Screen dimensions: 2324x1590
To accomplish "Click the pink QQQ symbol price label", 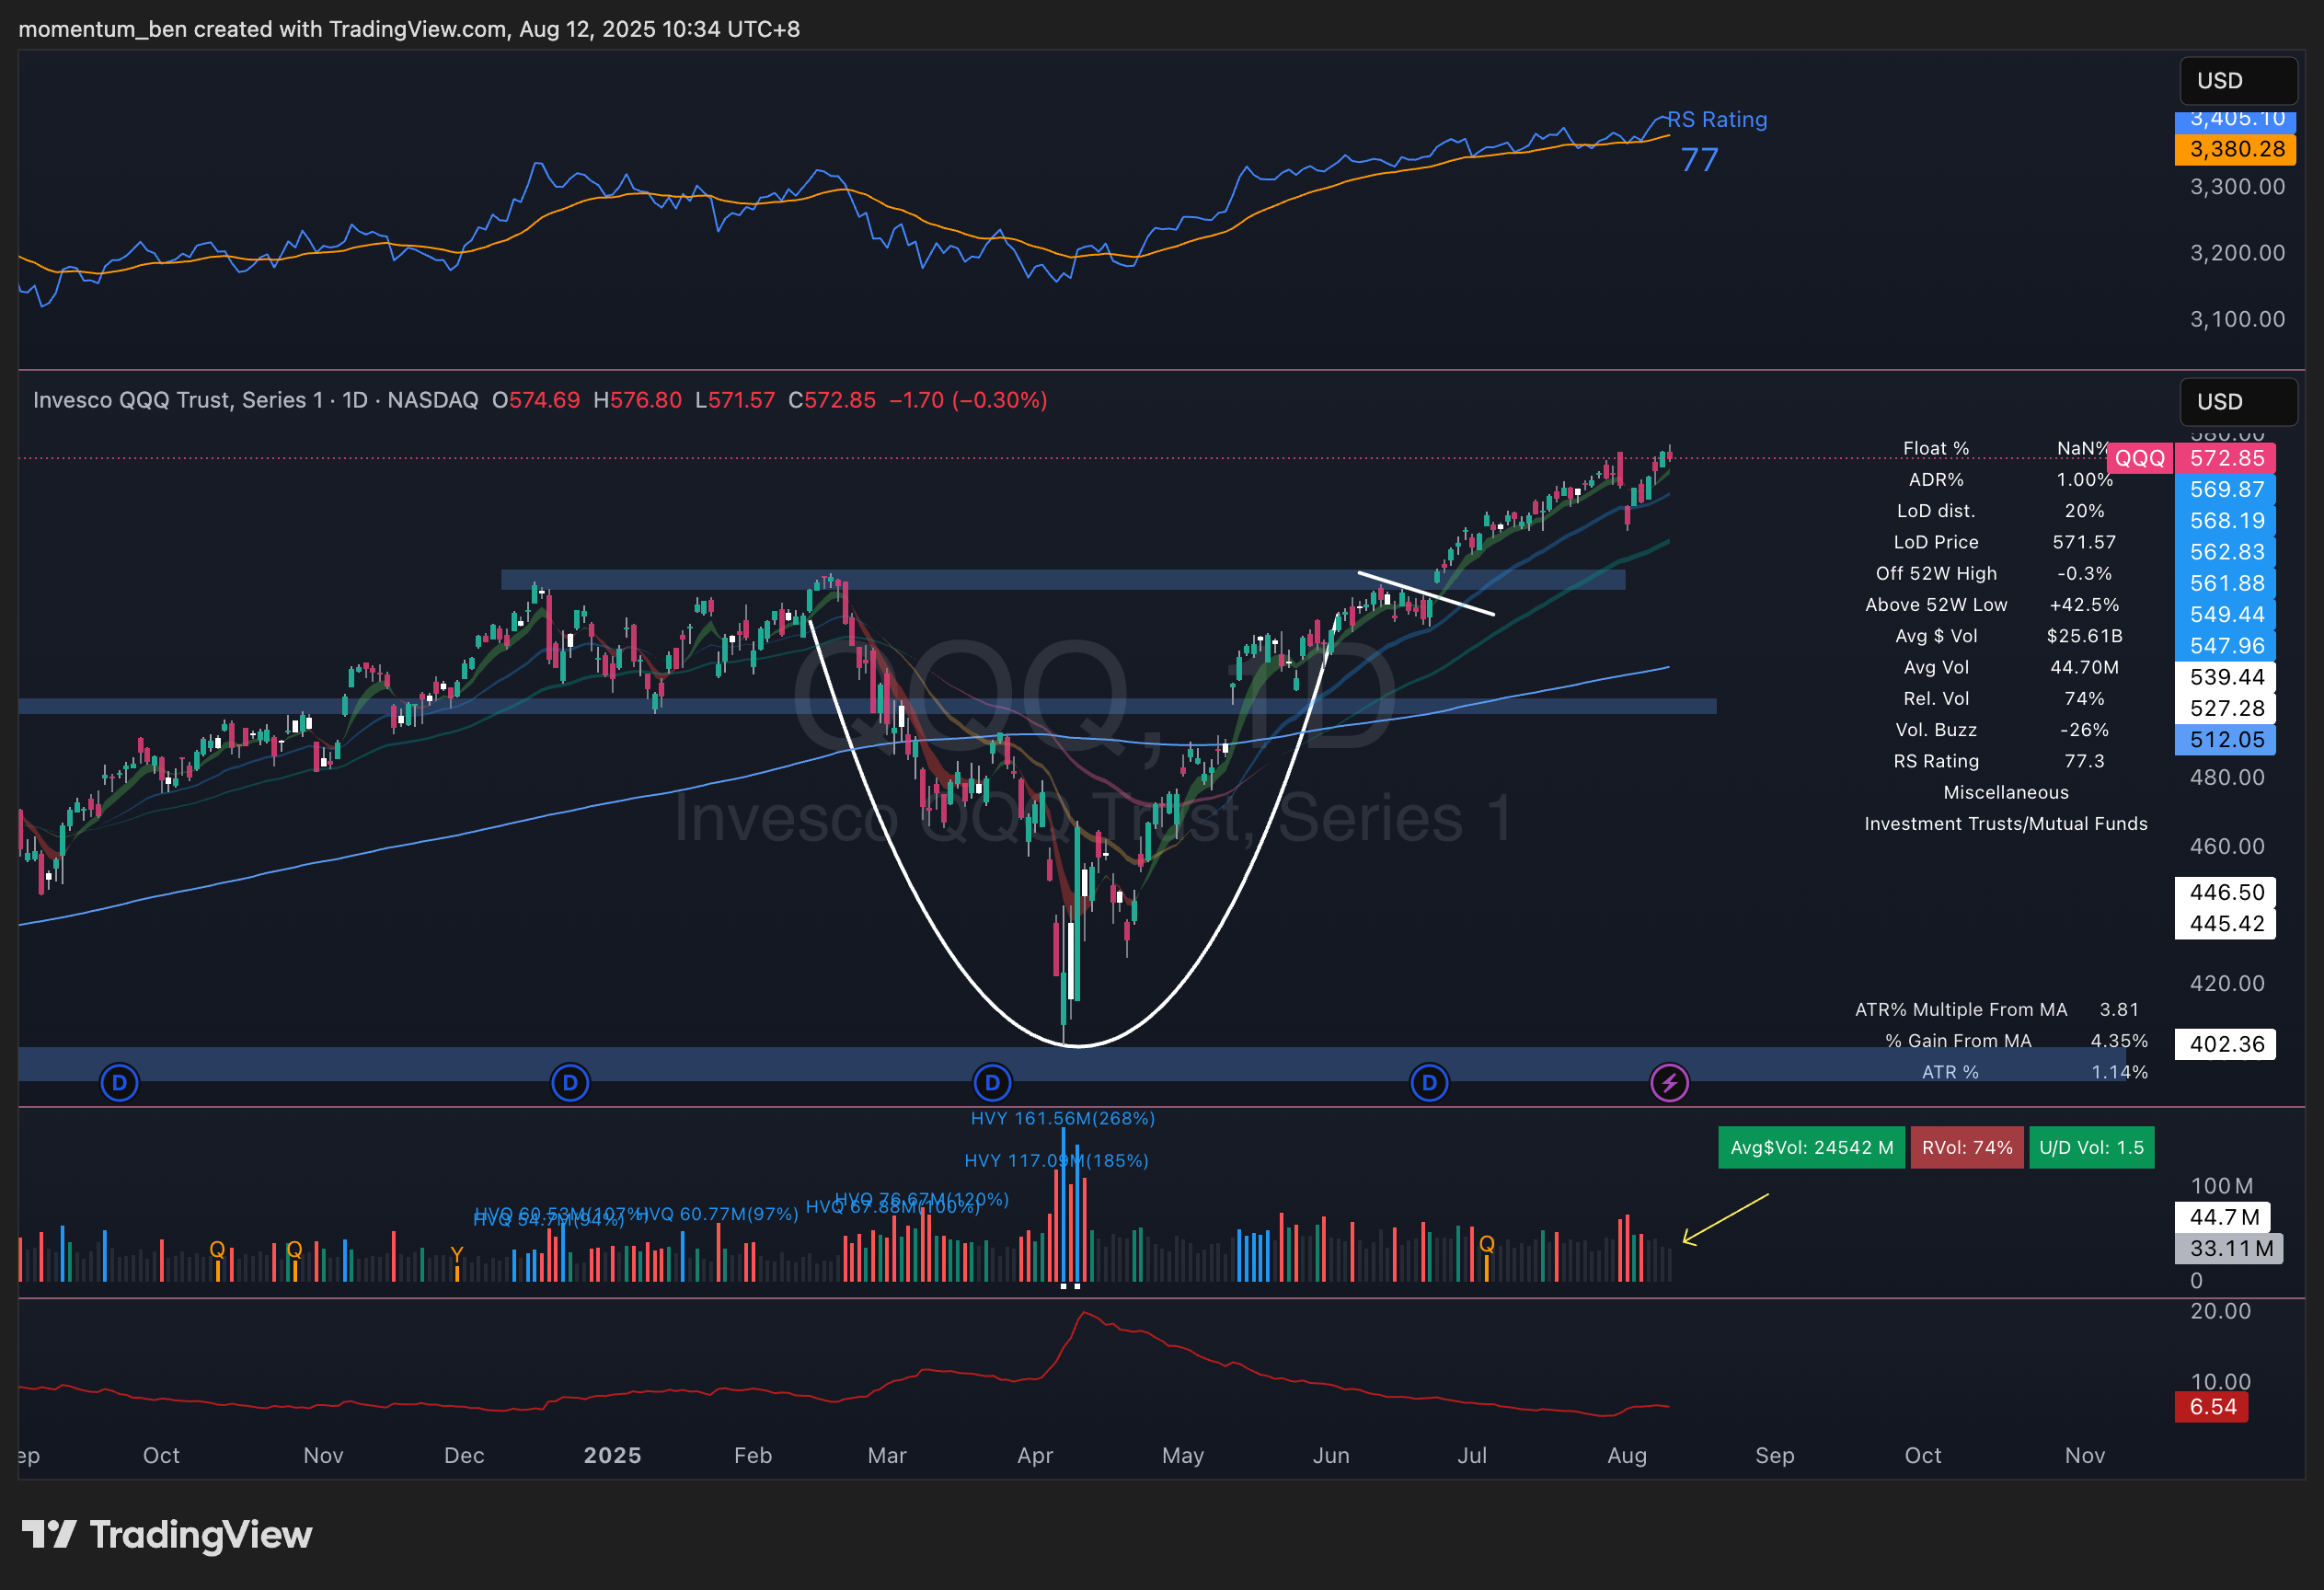I will (2139, 458).
